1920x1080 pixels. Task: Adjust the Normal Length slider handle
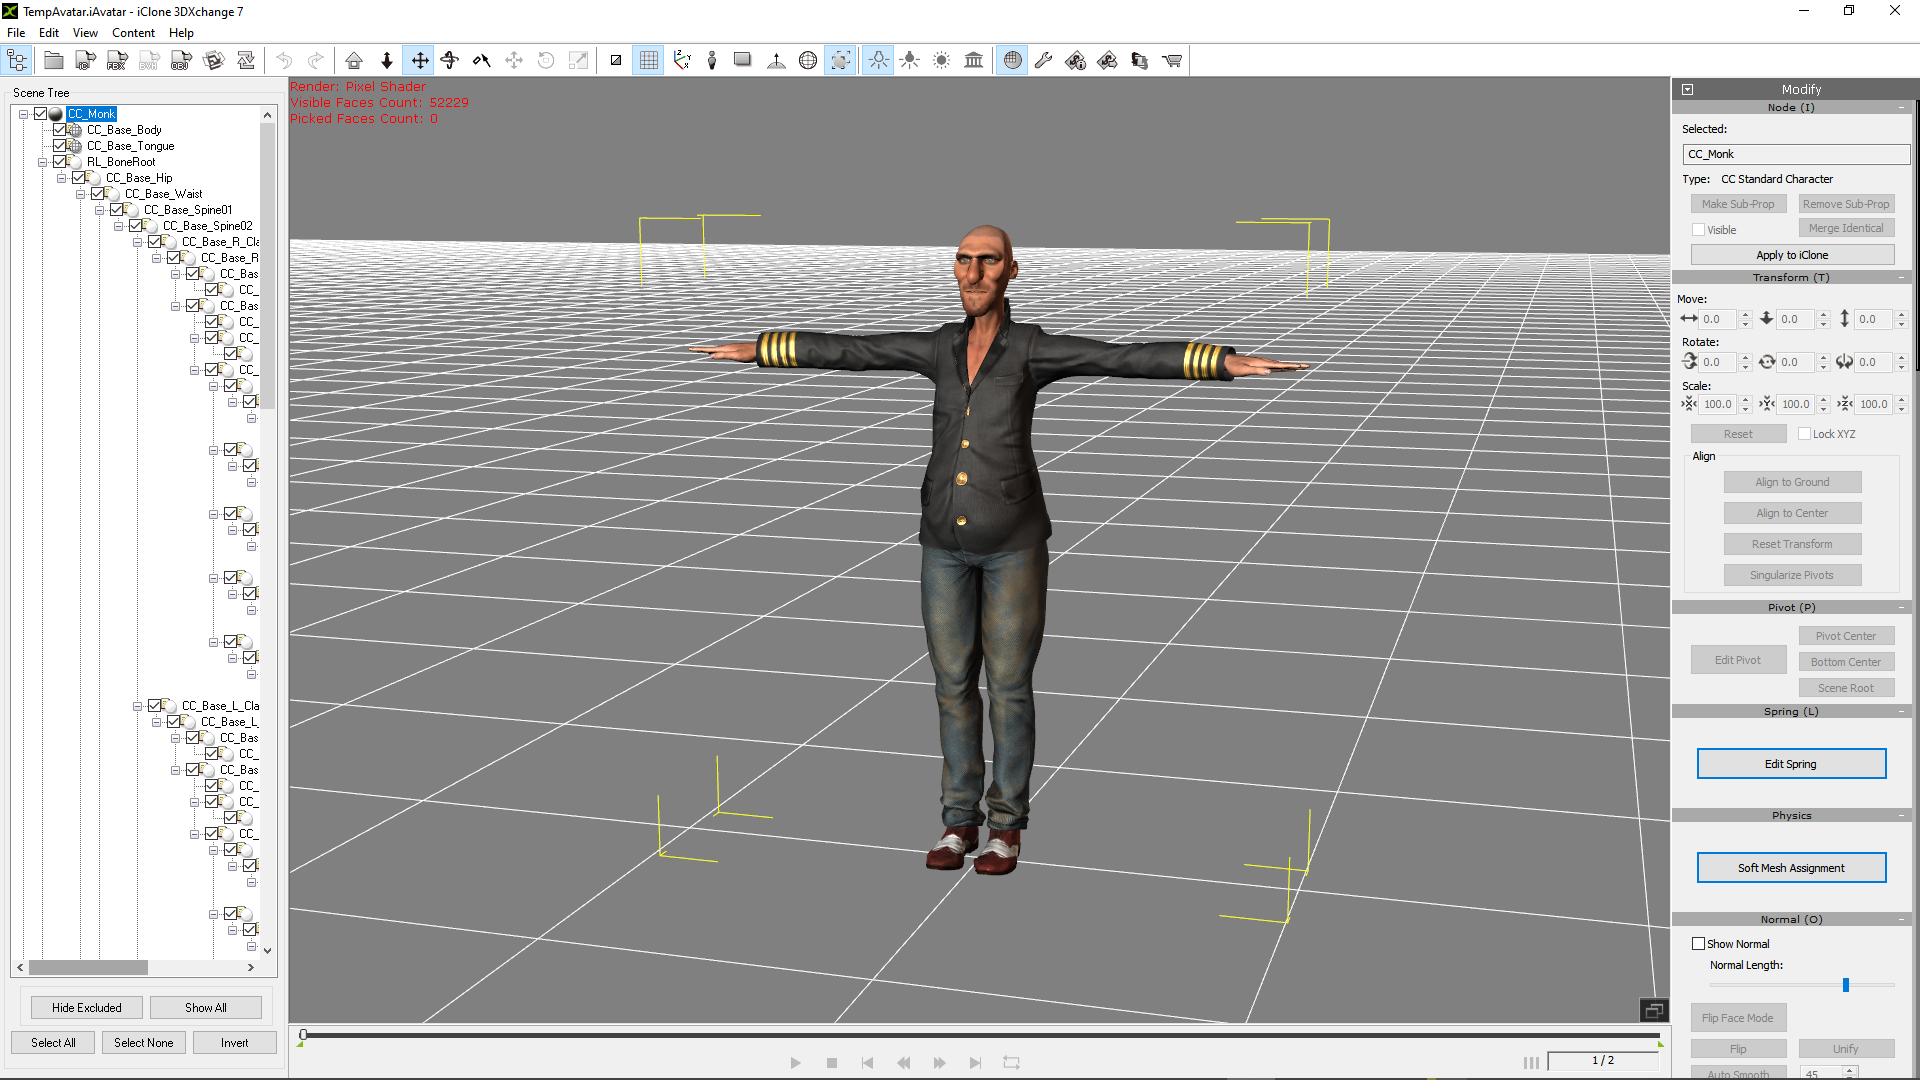click(x=1846, y=985)
